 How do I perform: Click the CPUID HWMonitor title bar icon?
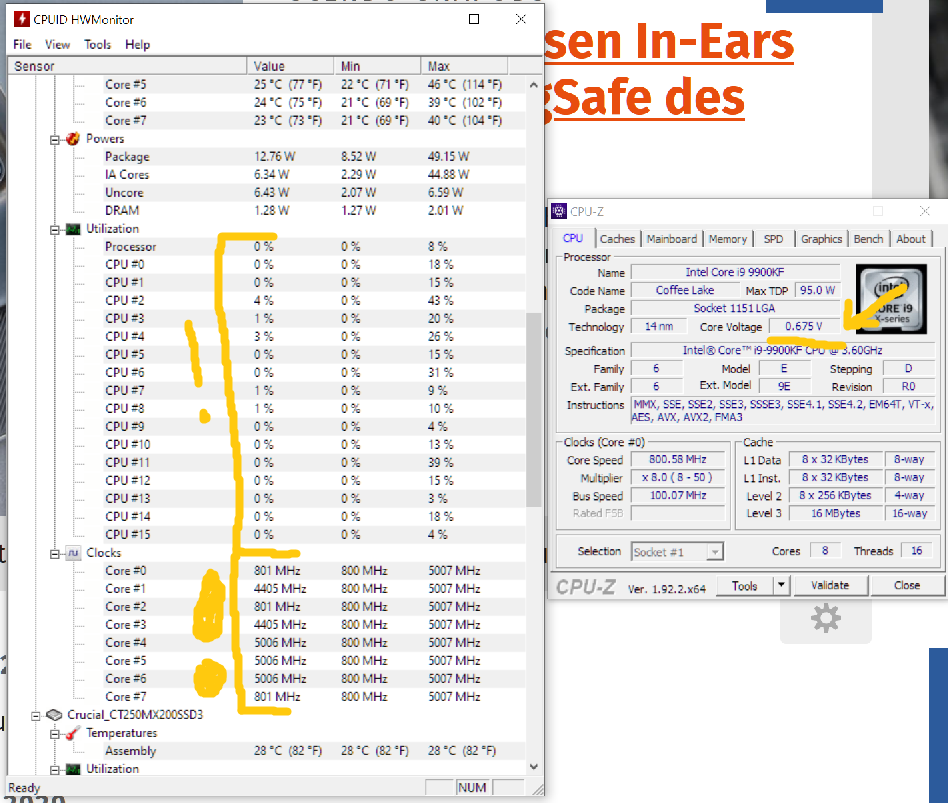click(22, 19)
